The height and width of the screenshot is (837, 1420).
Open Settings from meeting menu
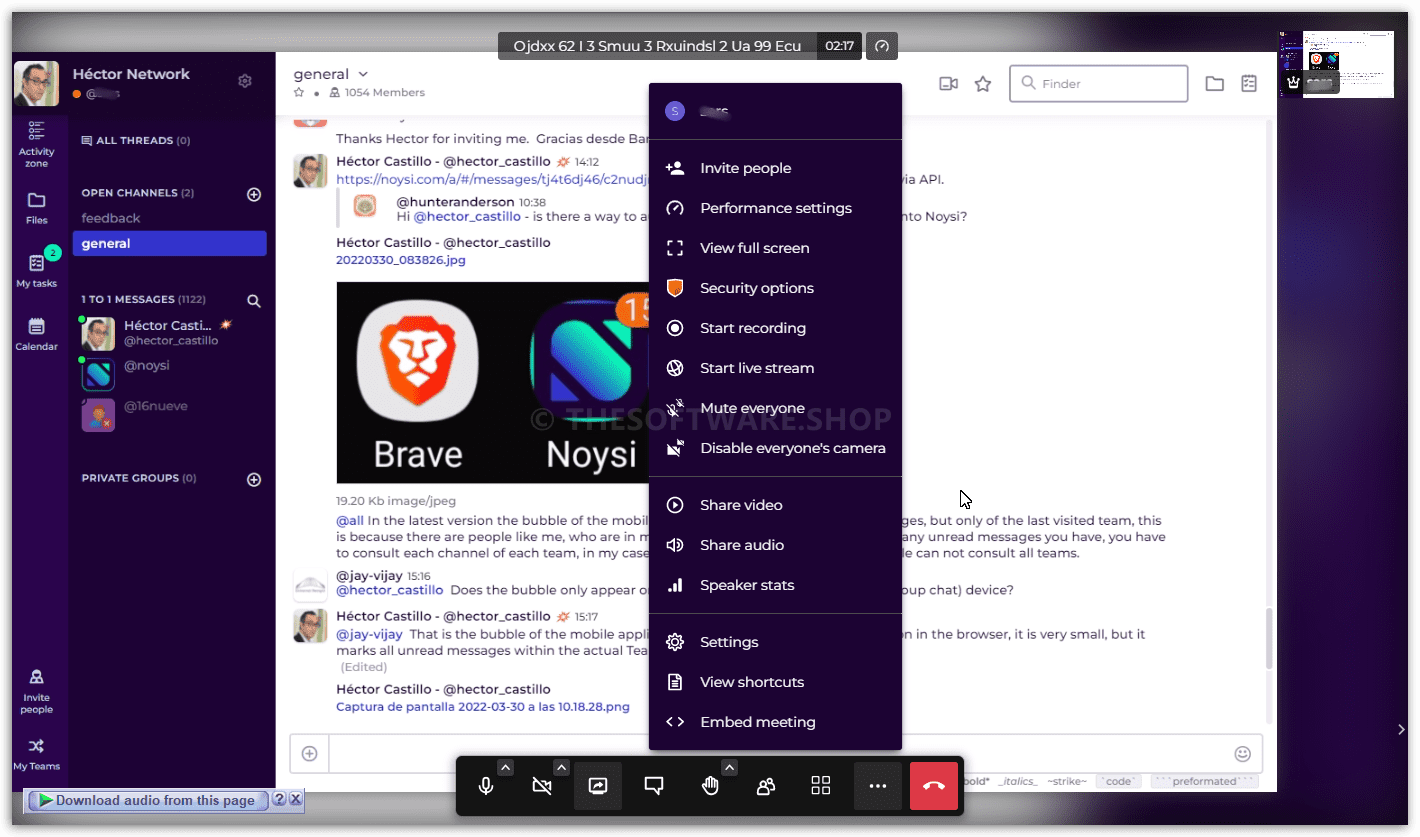click(x=775, y=642)
